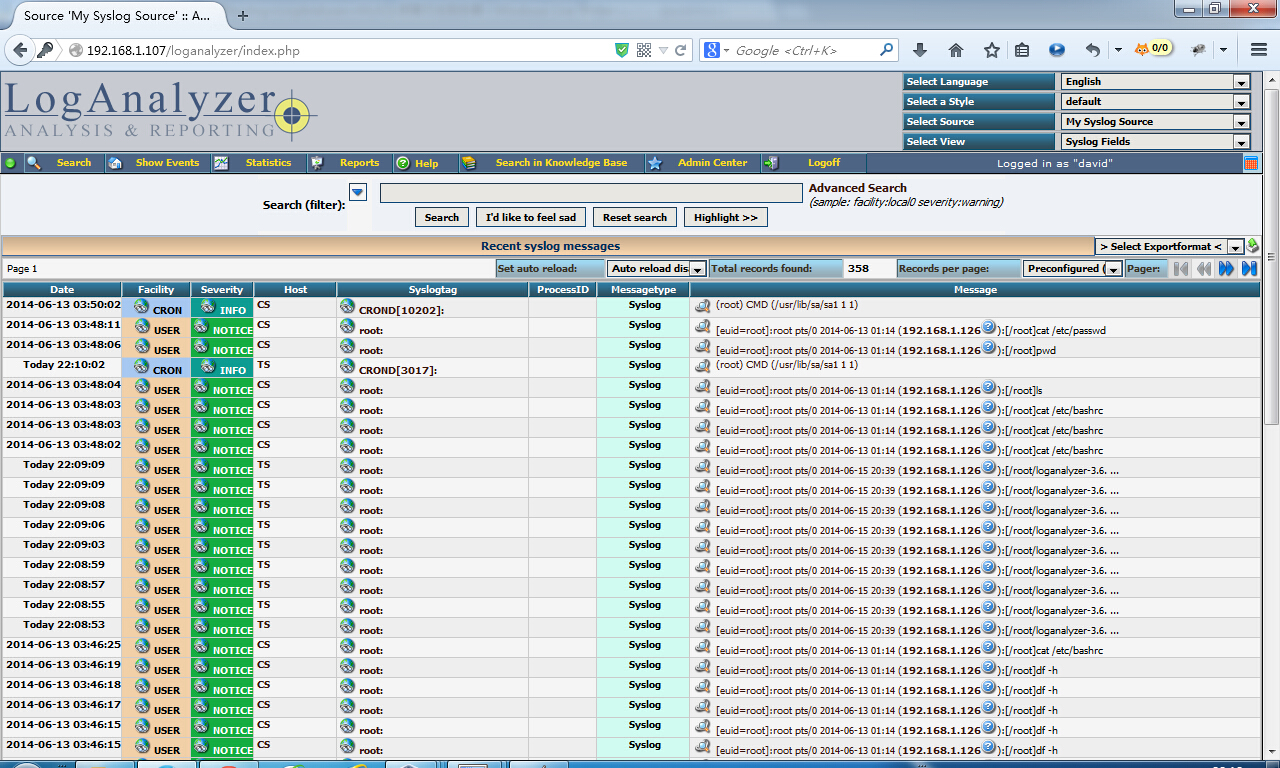The image size is (1280, 768).
Task: Open the Select Language dropdown showing English
Action: [x=1240, y=81]
